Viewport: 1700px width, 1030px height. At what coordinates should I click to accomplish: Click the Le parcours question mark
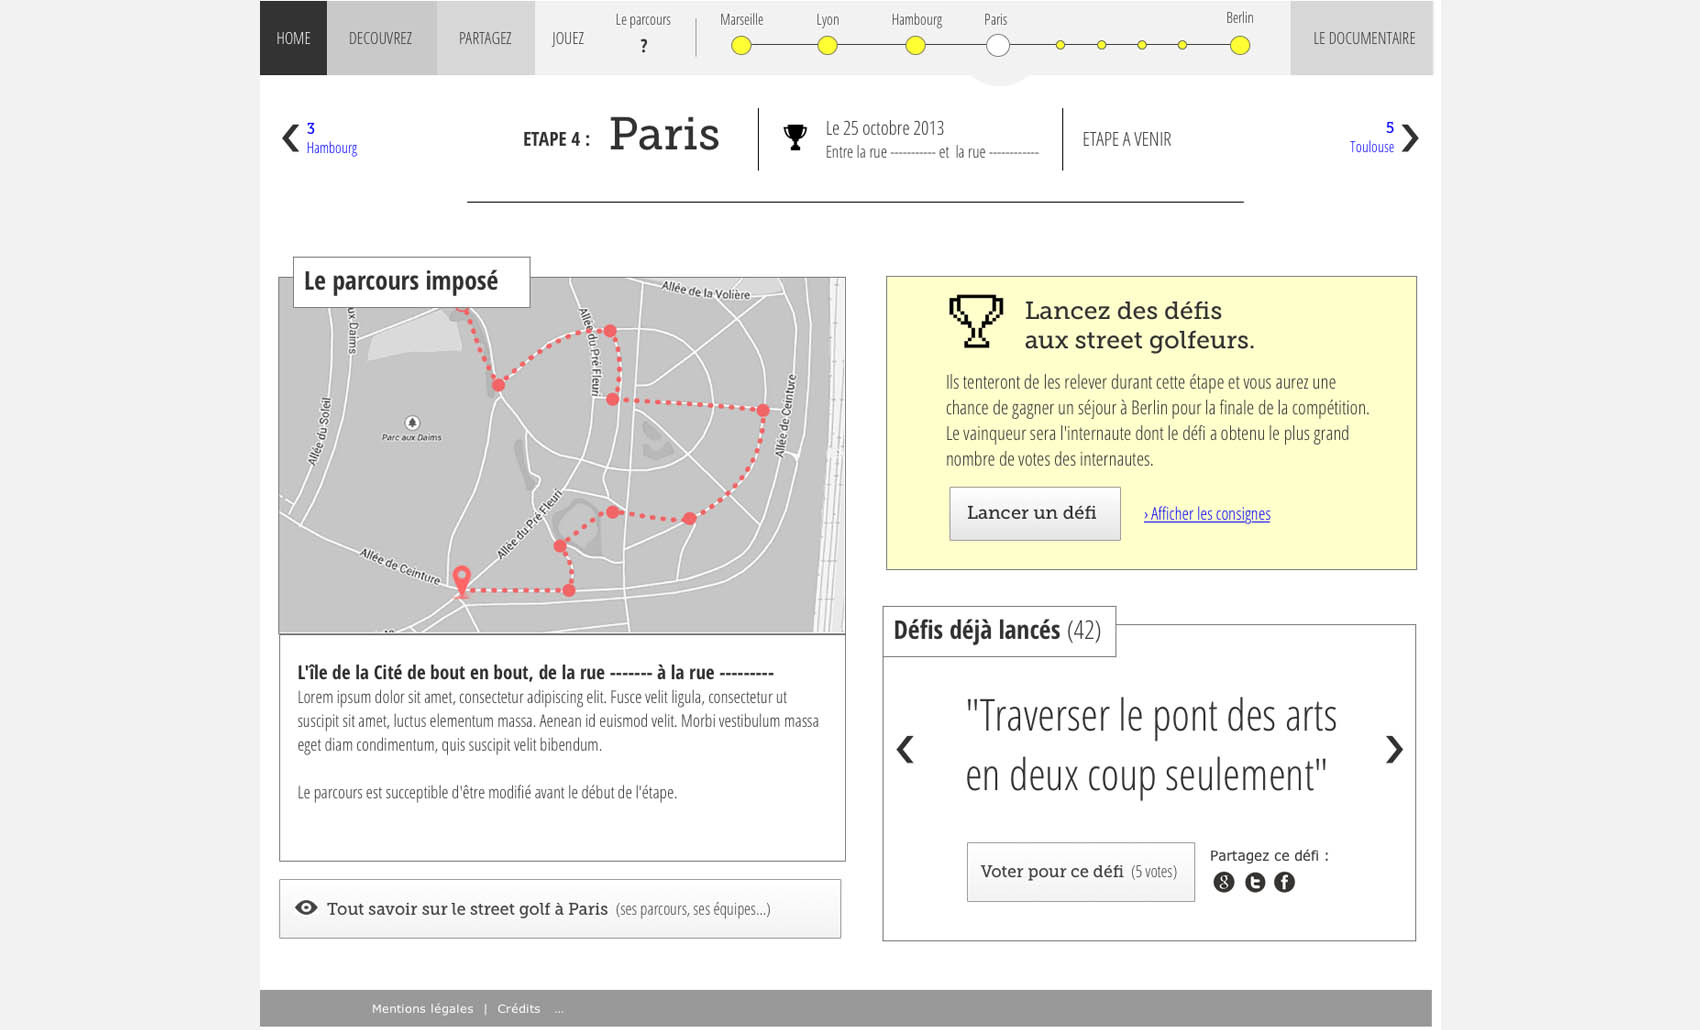643,45
